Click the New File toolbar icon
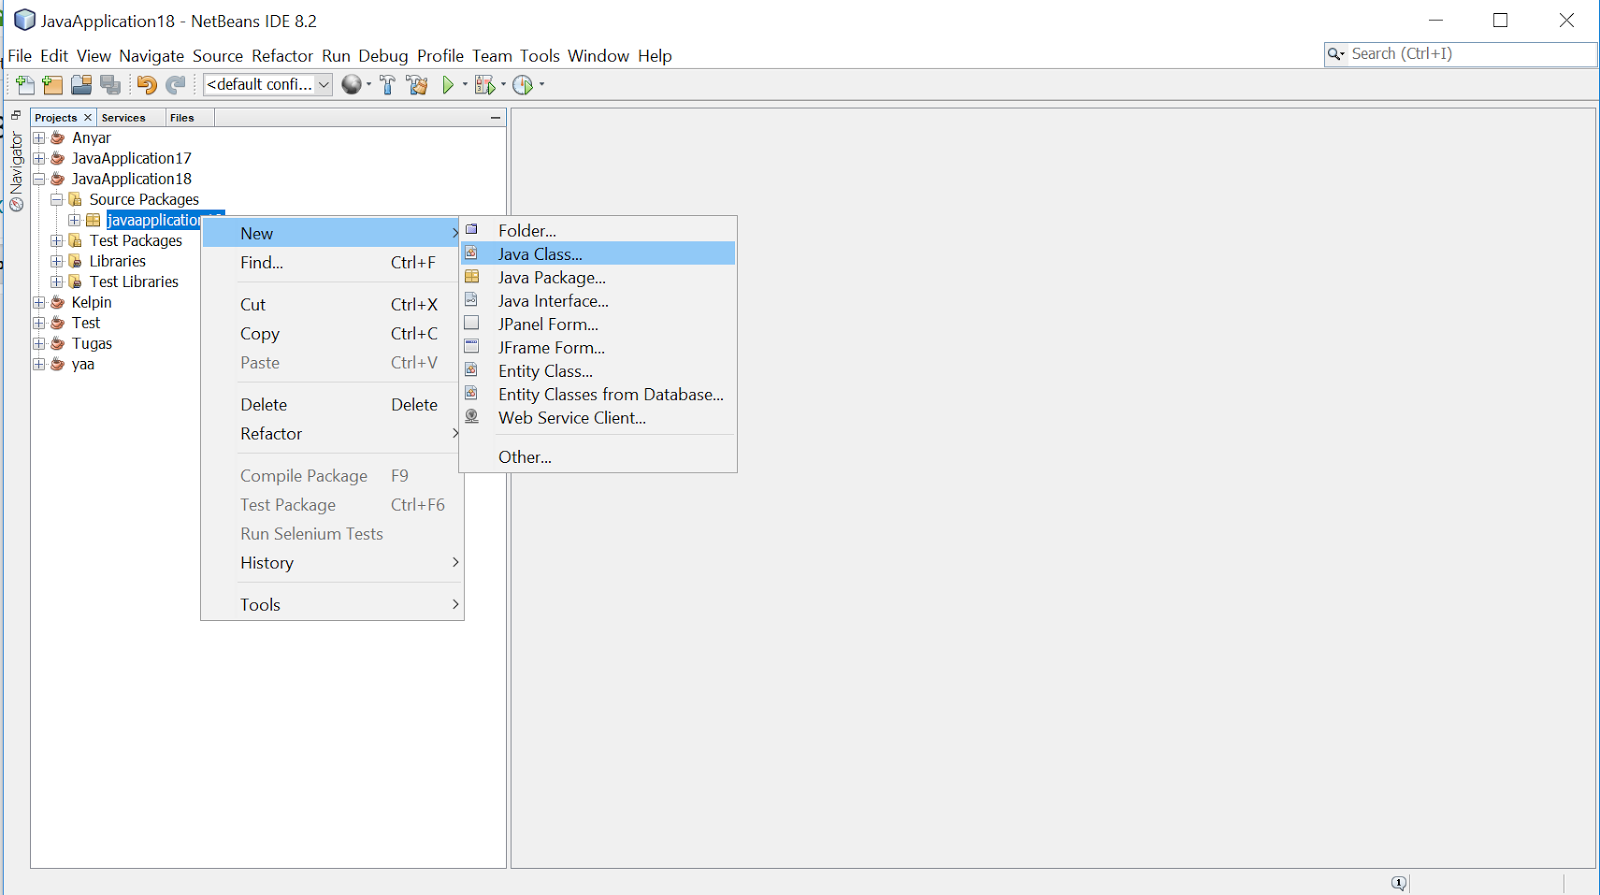 click(x=25, y=85)
